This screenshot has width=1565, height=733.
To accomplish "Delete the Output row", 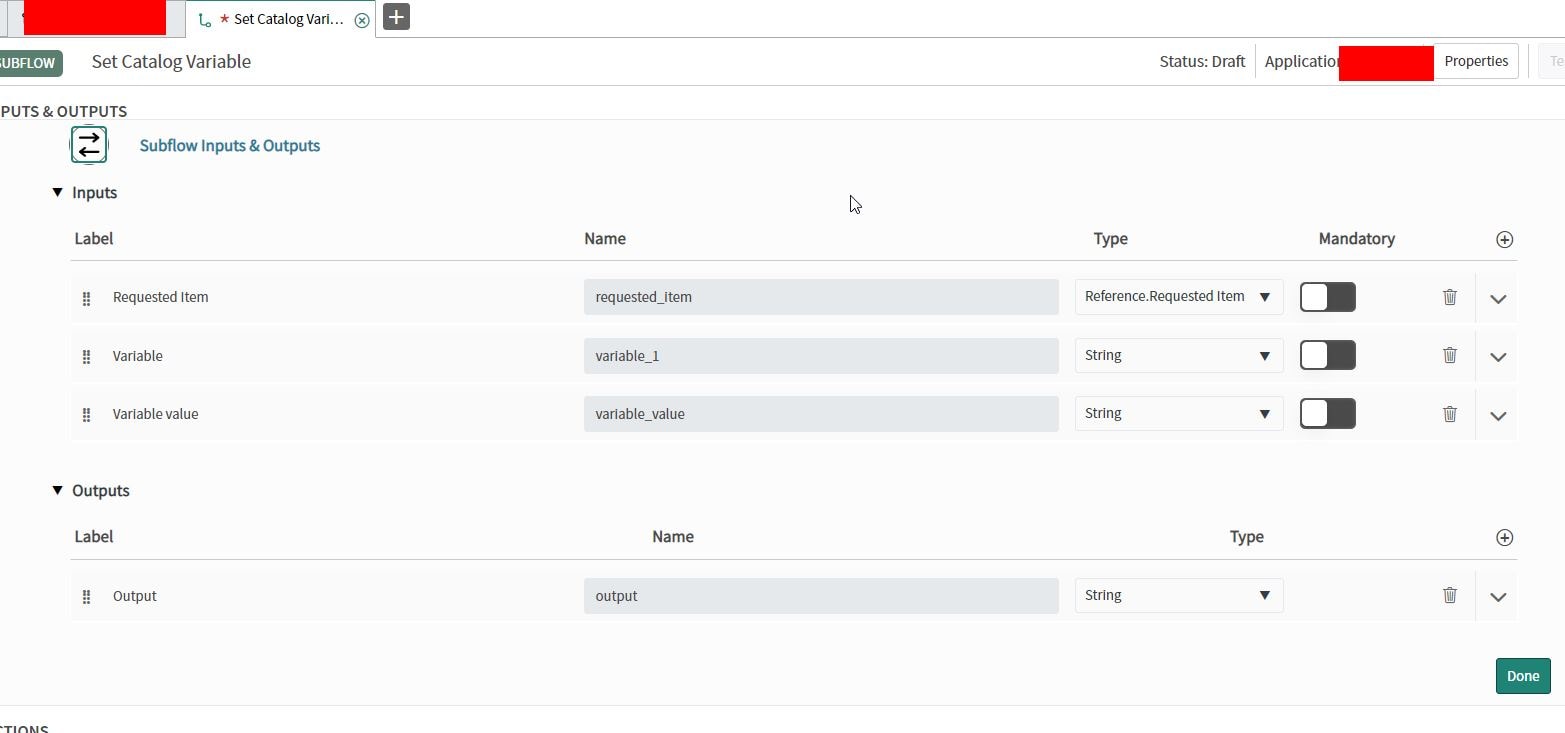I will (x=1450, y=594).
